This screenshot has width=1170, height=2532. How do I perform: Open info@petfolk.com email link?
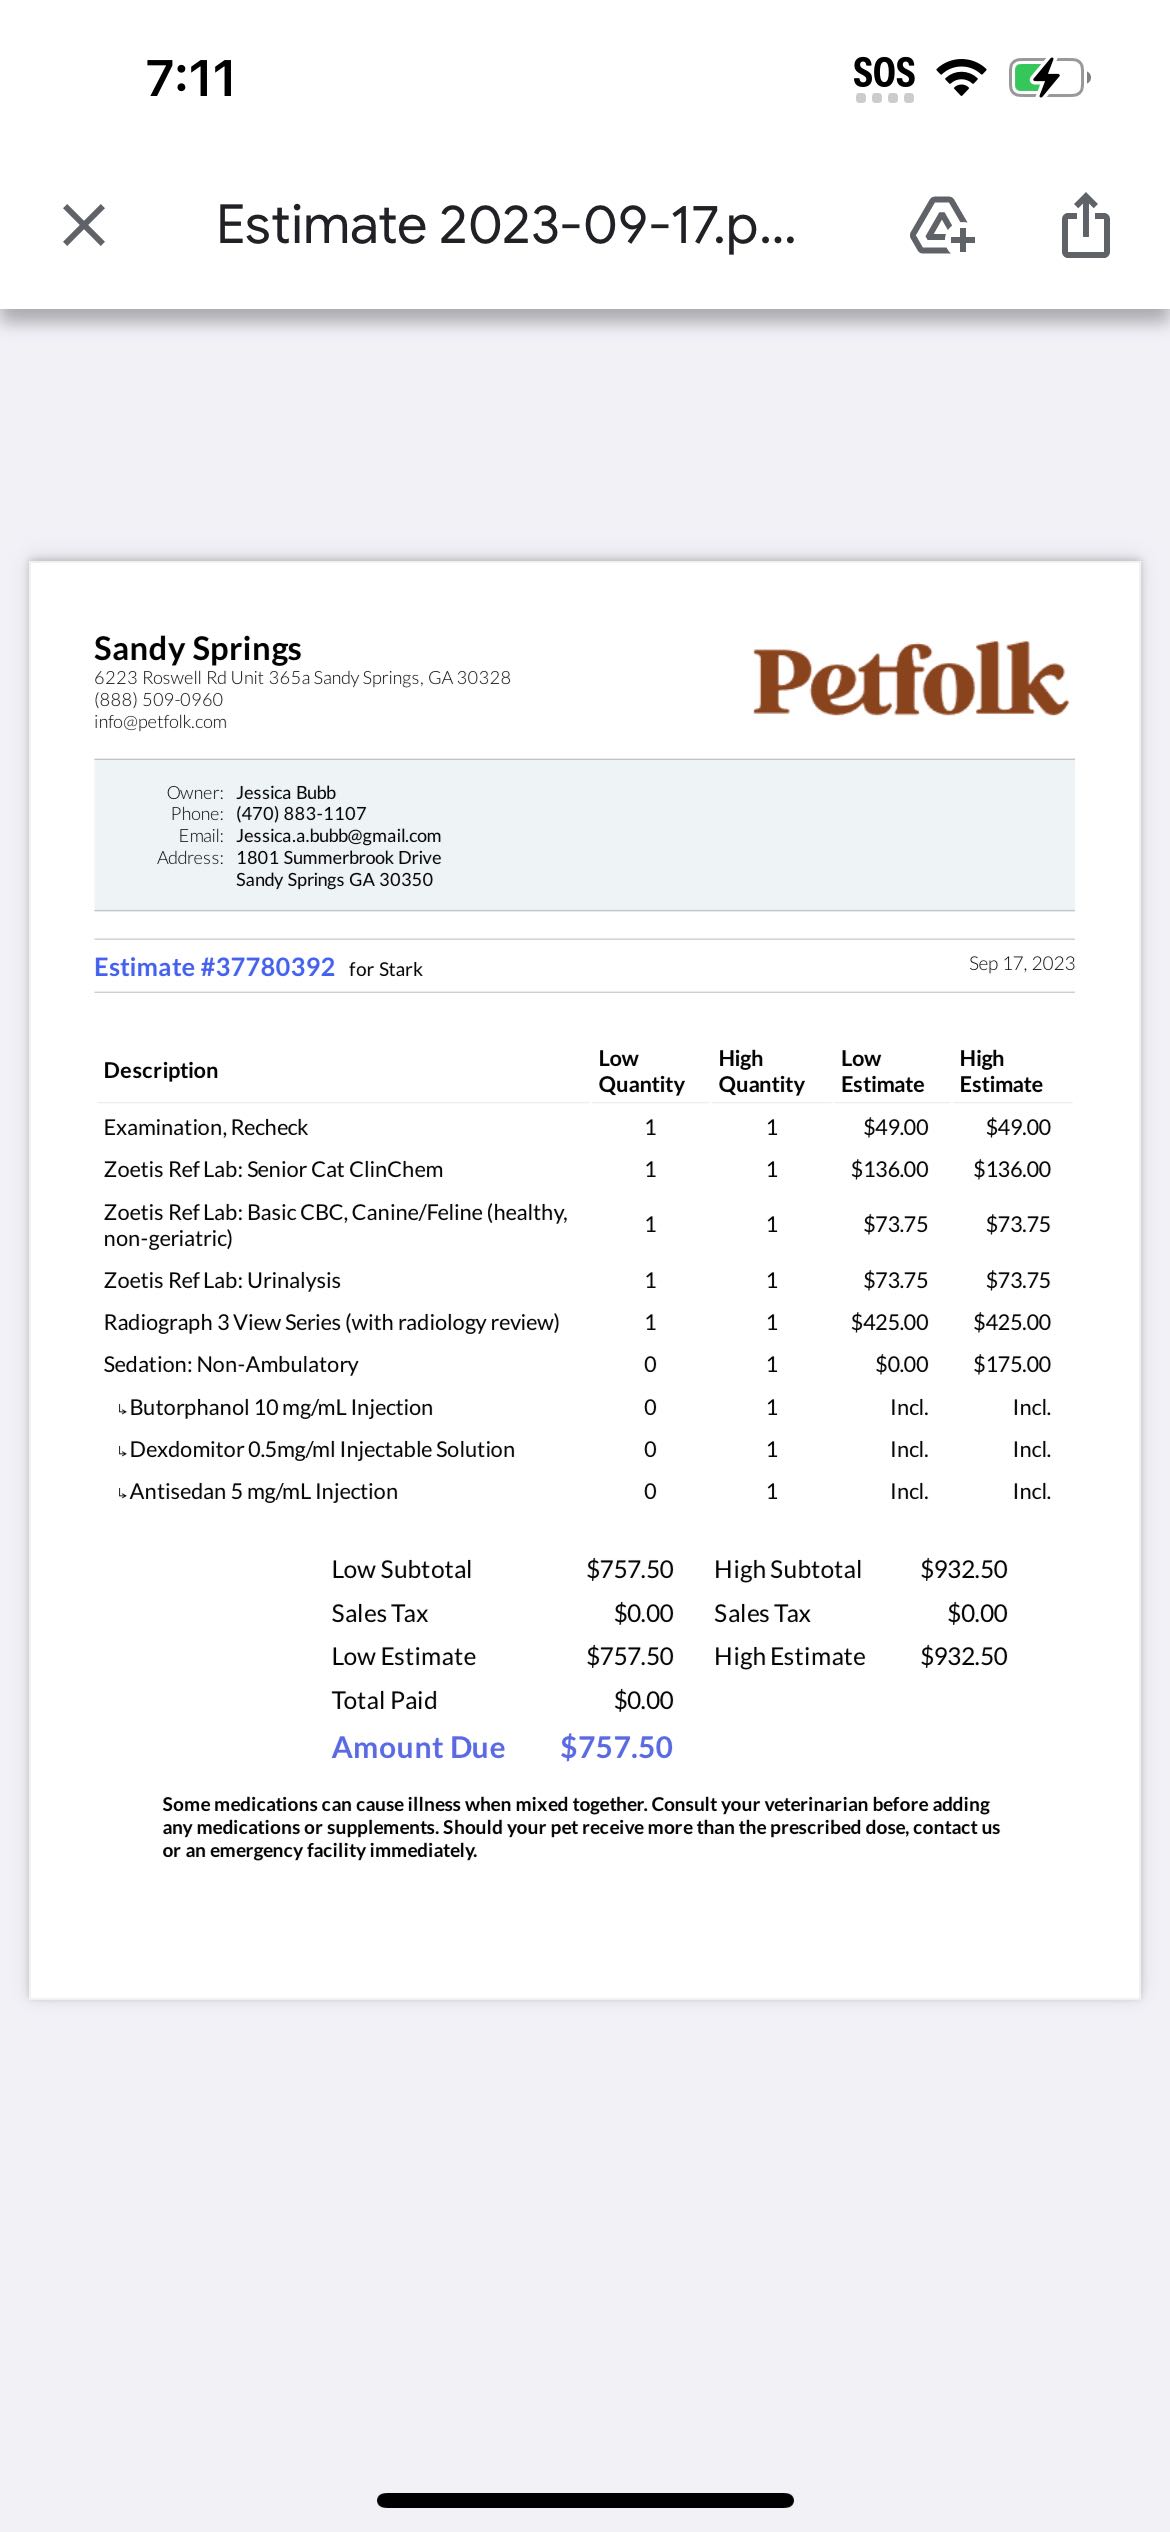[160, 722]
